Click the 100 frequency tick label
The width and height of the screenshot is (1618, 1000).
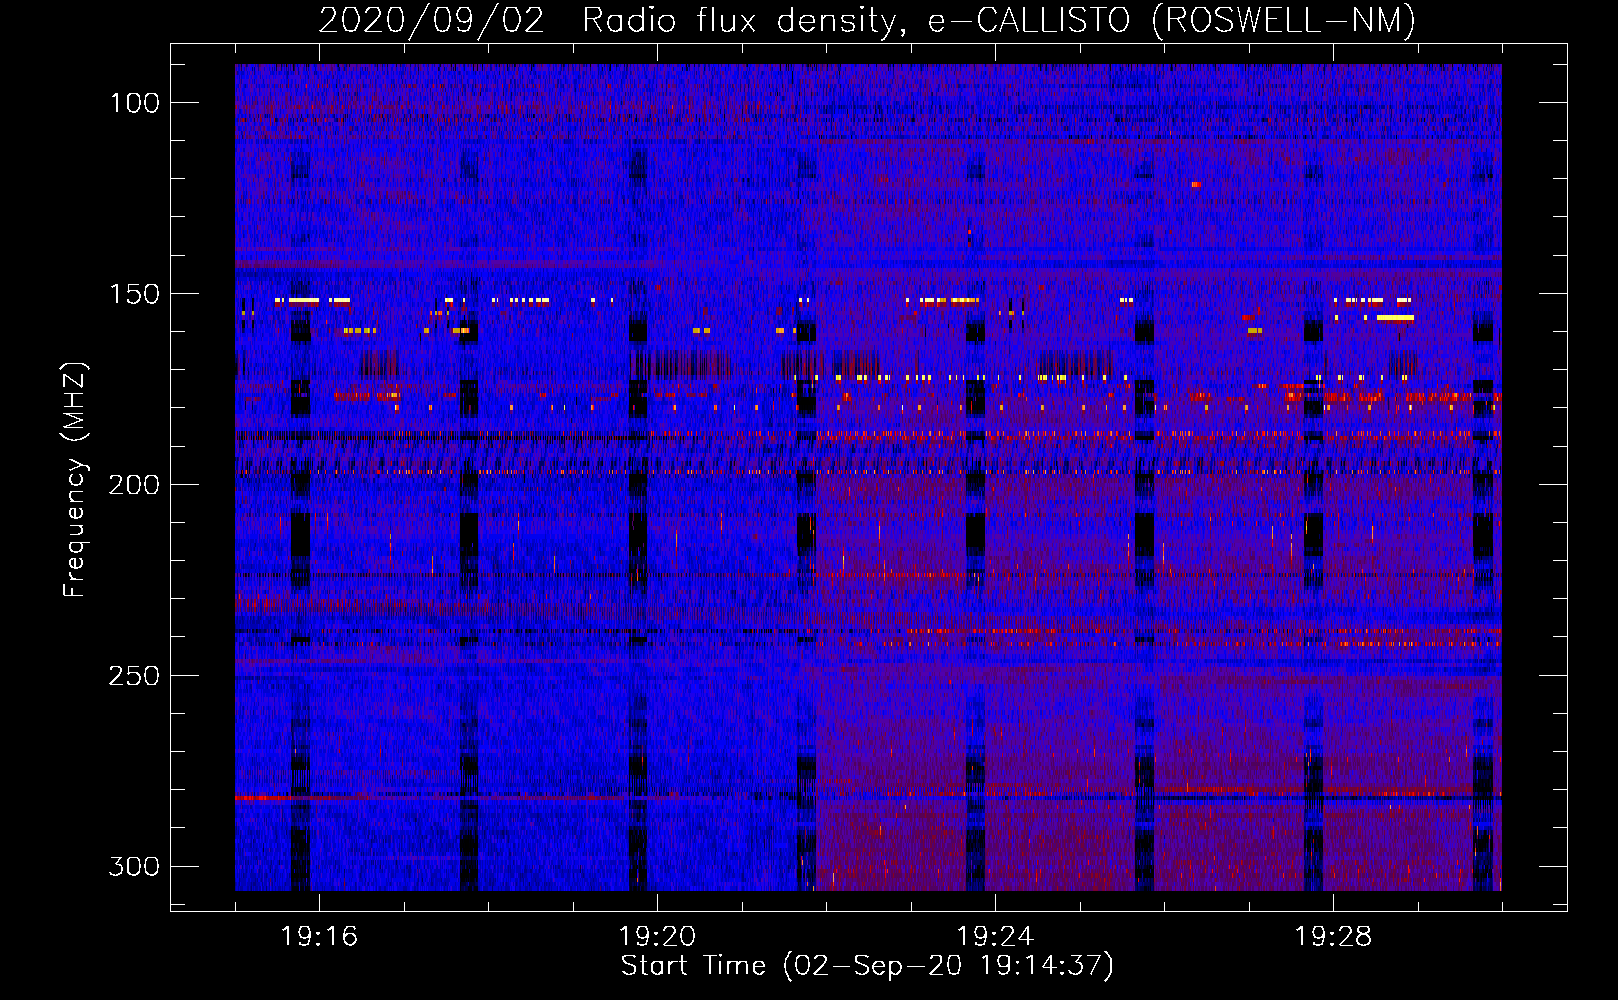coord(134,103)
